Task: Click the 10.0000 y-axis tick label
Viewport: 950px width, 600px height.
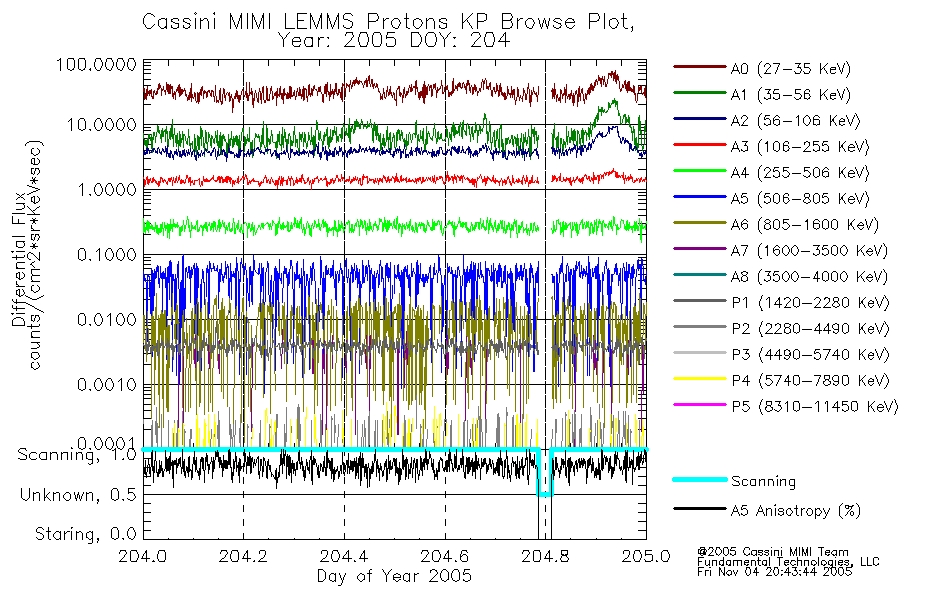Action: 101,125
